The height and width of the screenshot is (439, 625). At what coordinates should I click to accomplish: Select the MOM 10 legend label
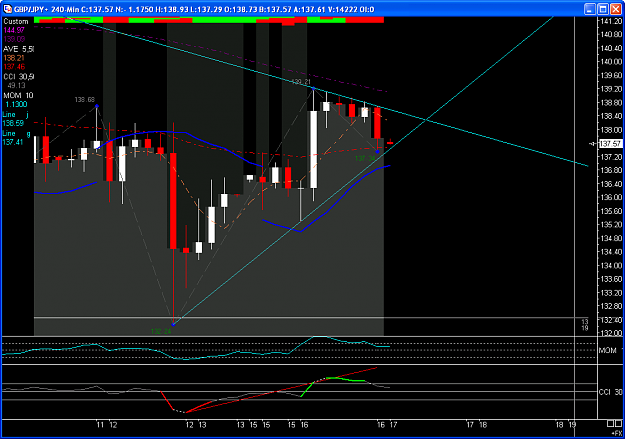(x=18, y=96)
